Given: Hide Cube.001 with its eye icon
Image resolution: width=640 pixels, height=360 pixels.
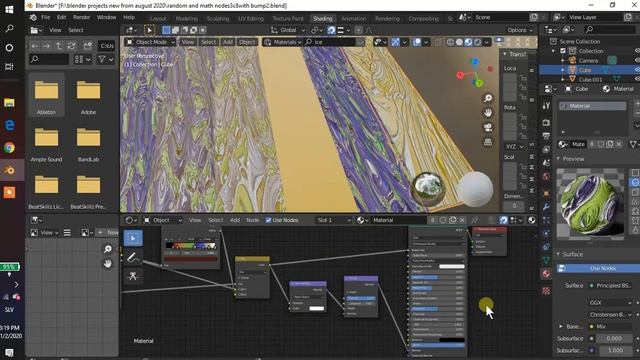Looking at the screenshot, I should pos(637,79).
